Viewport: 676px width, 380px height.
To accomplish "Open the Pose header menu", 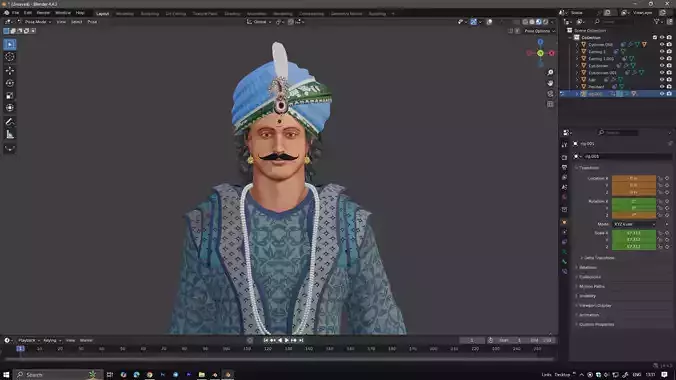I will click(x=92, y=22).
